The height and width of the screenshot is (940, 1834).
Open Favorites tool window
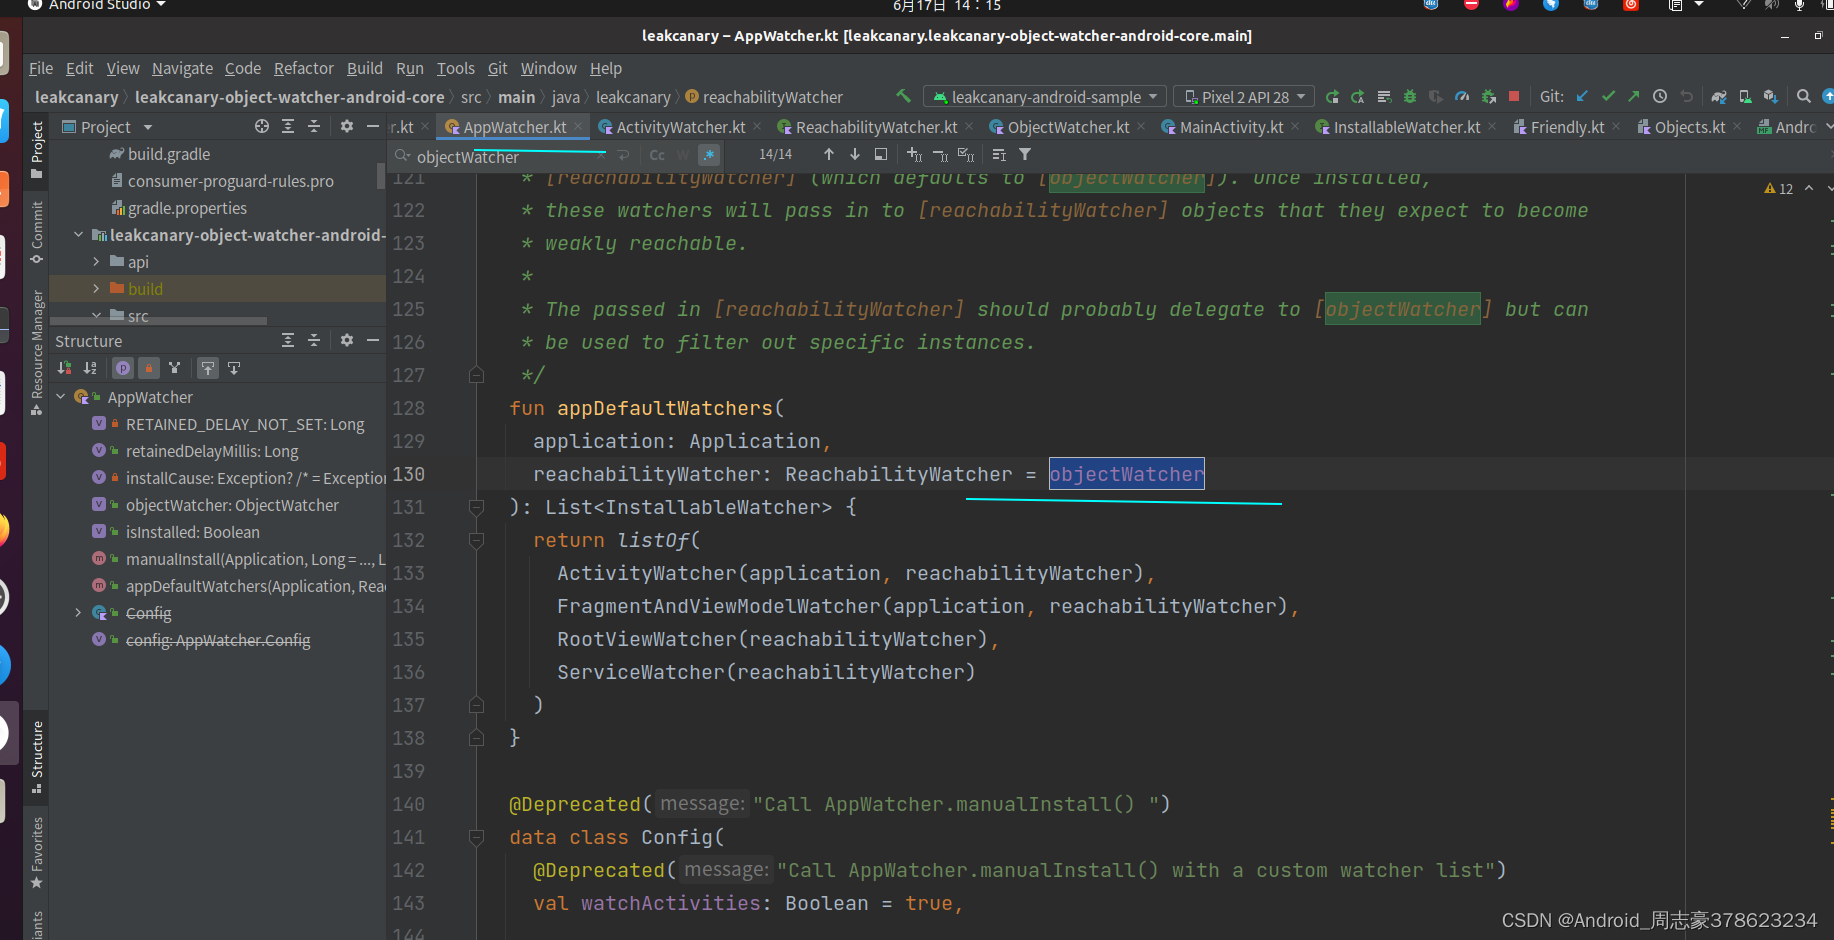[x=37, y=853]
